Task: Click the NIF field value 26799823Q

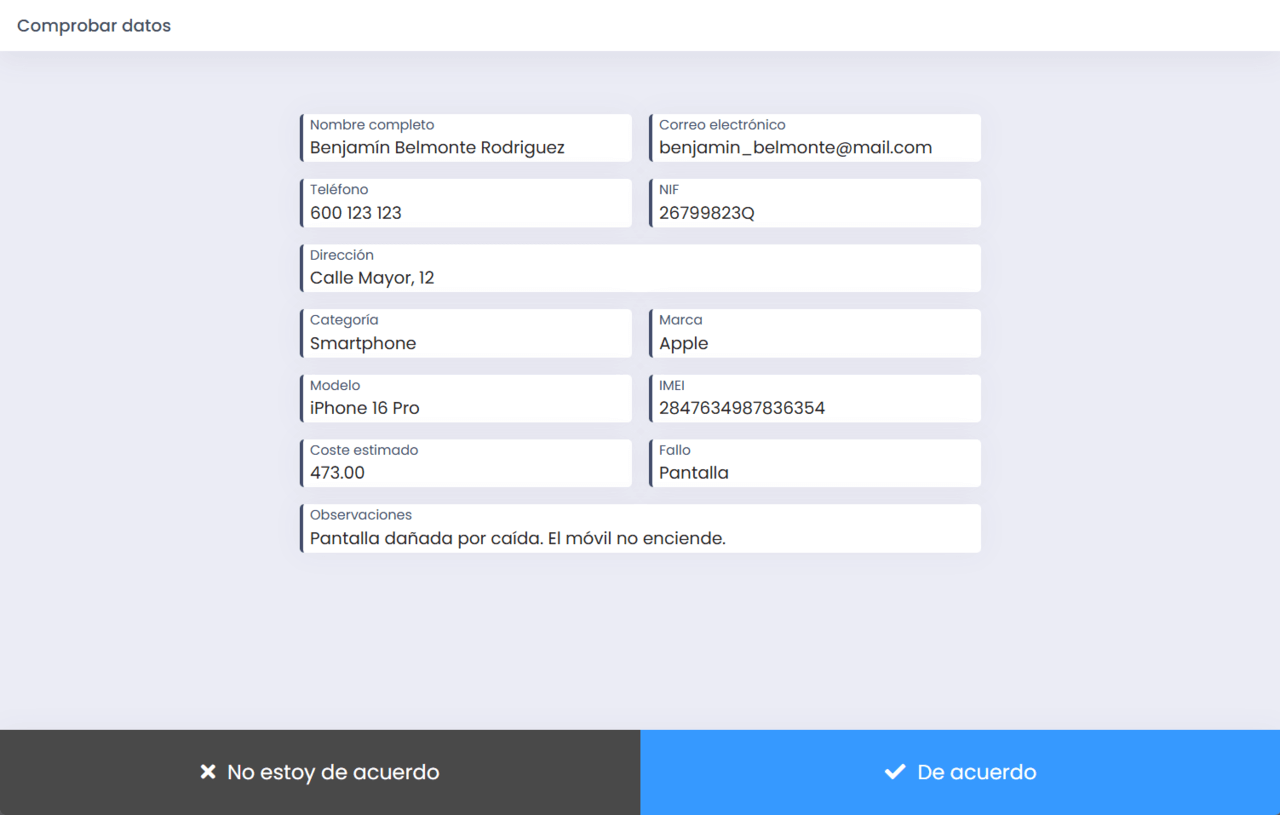Action: click(707, 213)
